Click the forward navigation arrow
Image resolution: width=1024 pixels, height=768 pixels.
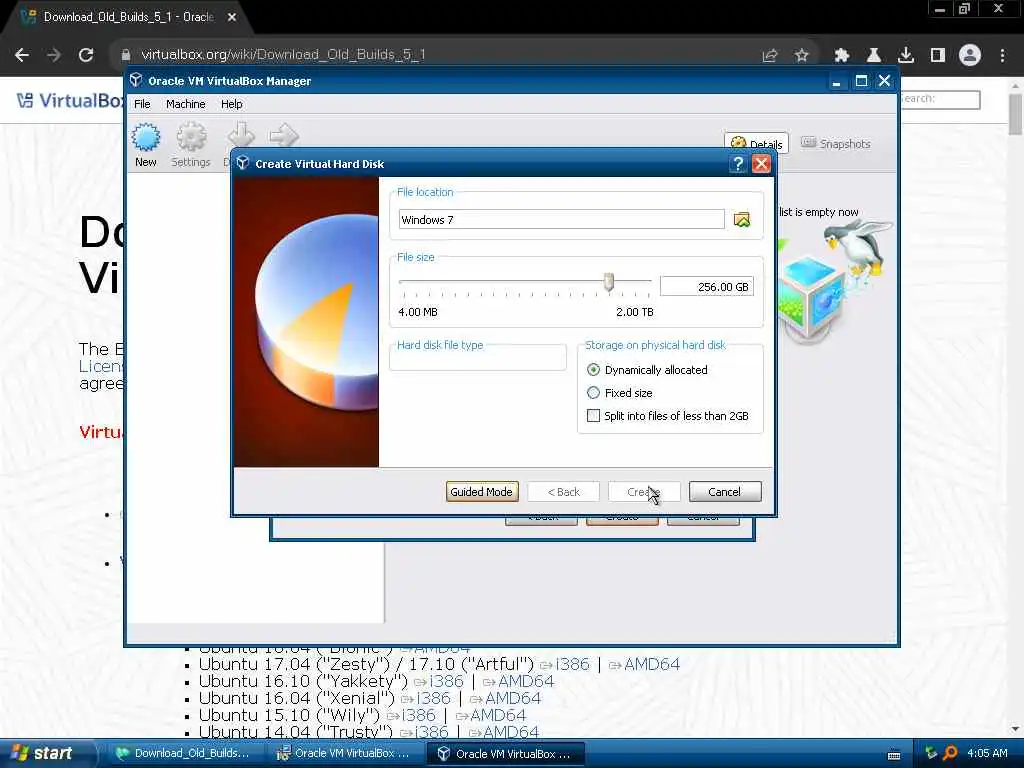54,55
